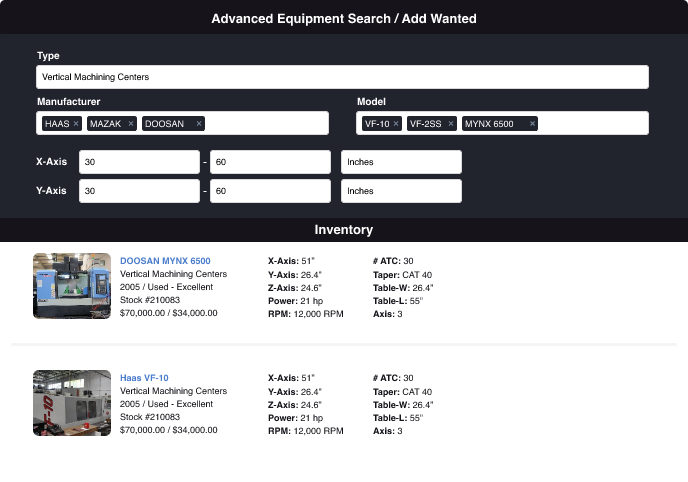The width and height of the screenshot is (688, 482).
Task: Remove the HAAS manufacturer tag
Action: click(x=76, y=124)
